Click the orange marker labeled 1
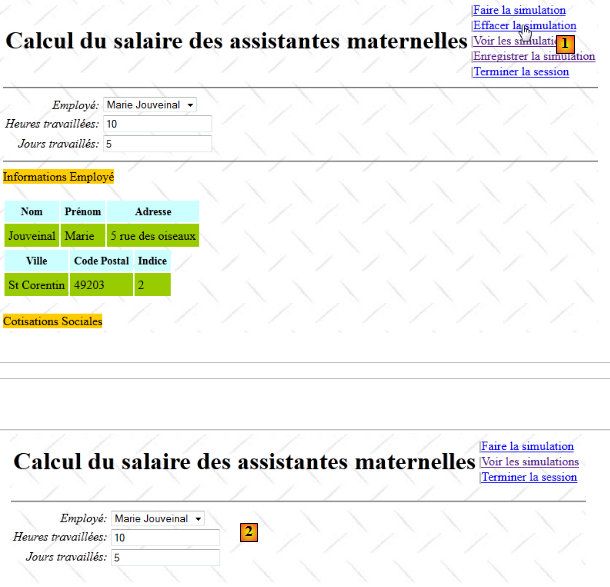The image size is (610, 587). click(565, 44)
